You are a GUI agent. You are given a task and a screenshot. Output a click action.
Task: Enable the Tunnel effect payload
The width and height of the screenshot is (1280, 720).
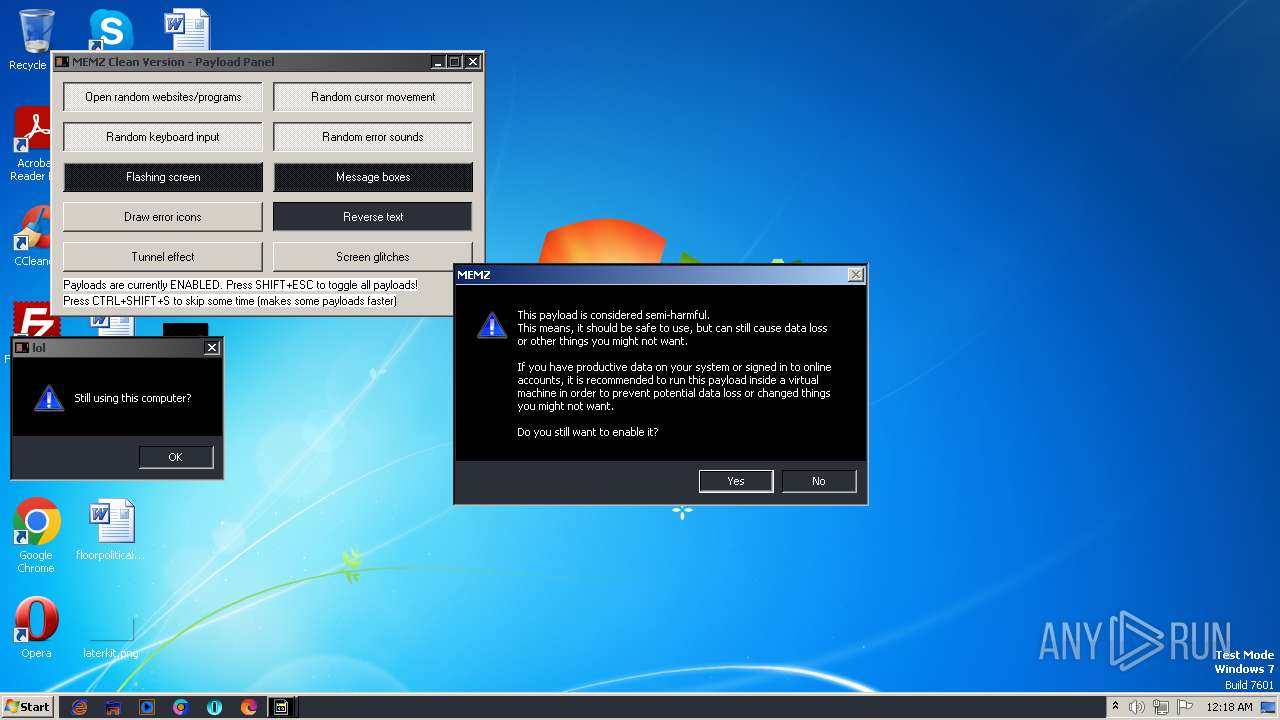(x=163, y=257)
